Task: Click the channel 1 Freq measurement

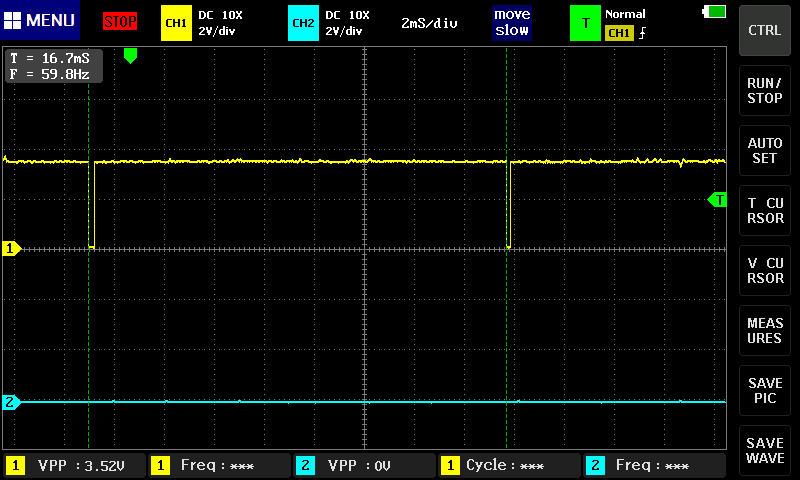Action: 219,465
